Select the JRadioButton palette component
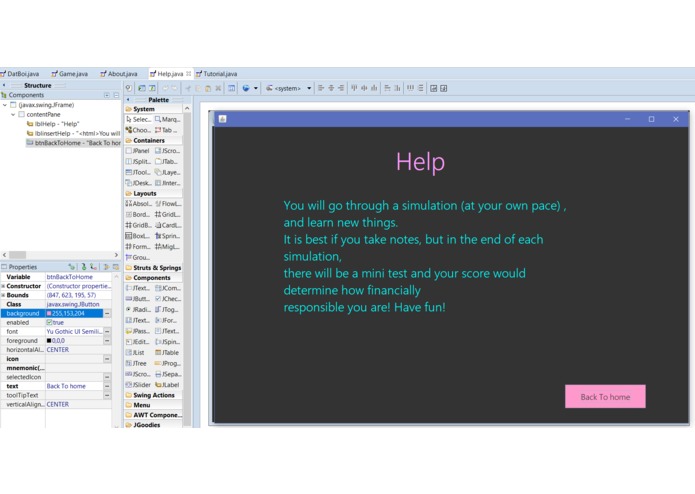 pyautogui.click(x=138, y=309)
